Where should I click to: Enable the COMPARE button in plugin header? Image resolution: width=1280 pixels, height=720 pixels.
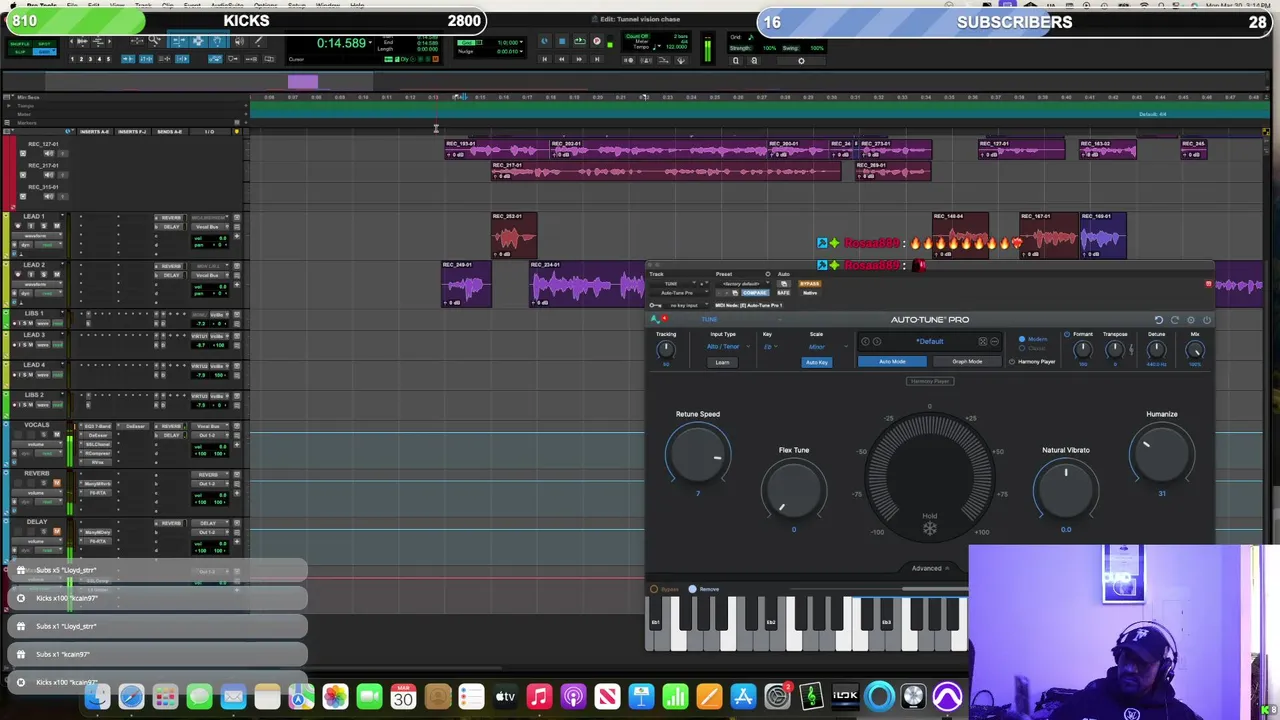click(x=755, y=293)
